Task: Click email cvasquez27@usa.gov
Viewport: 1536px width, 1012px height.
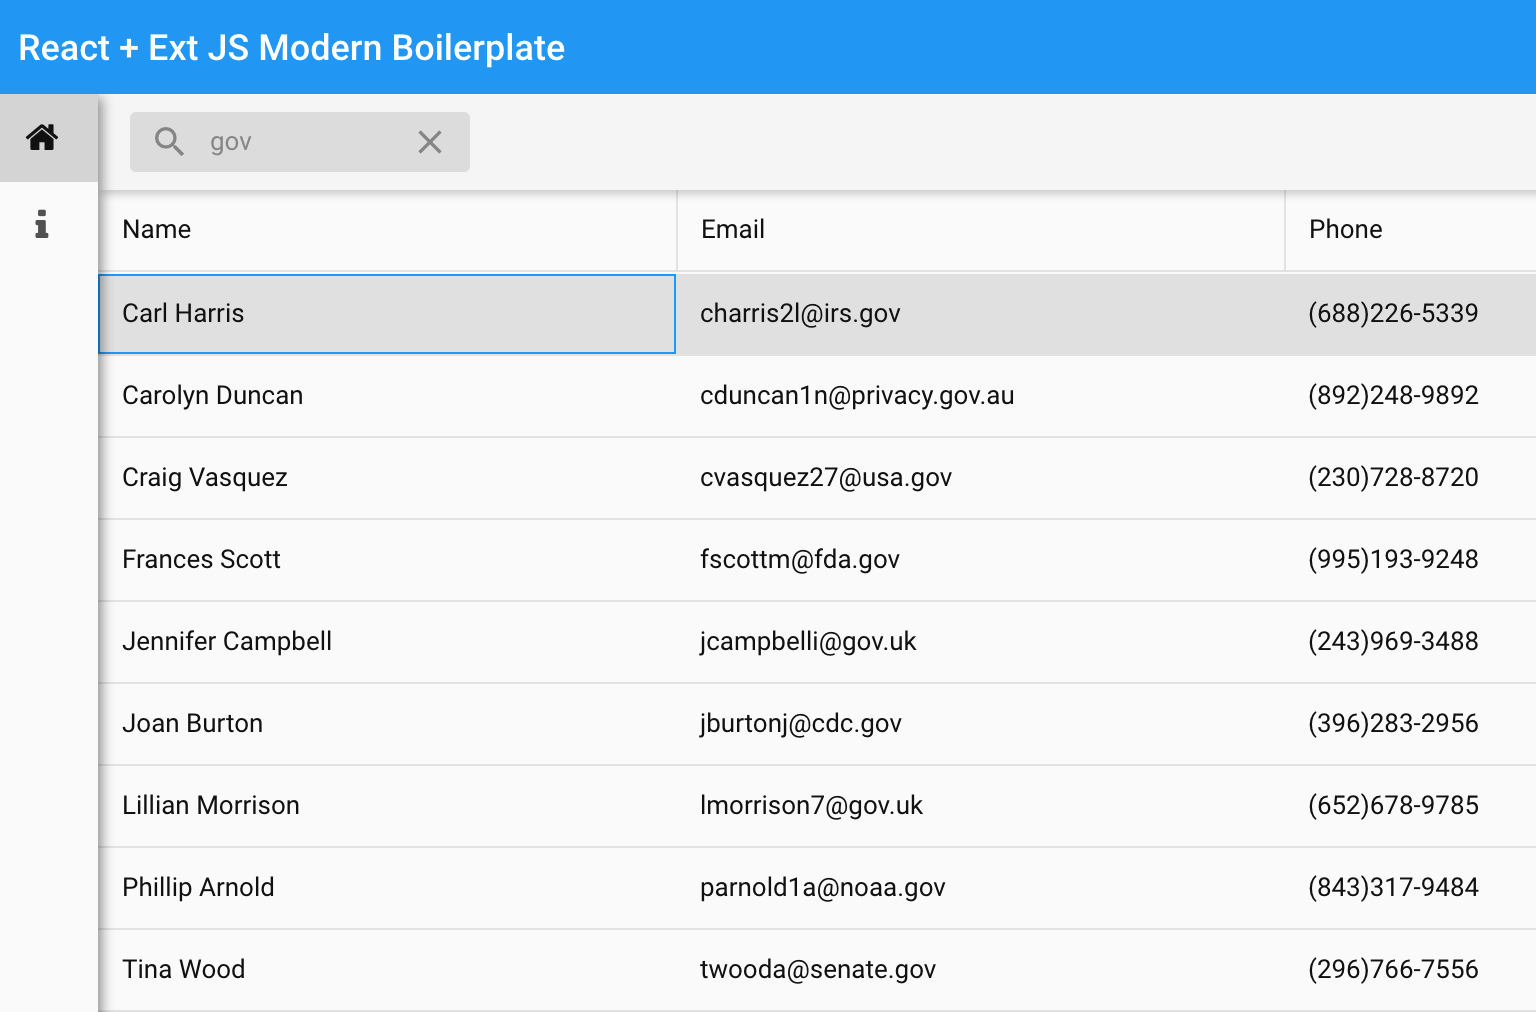Action: coord(826,478)
